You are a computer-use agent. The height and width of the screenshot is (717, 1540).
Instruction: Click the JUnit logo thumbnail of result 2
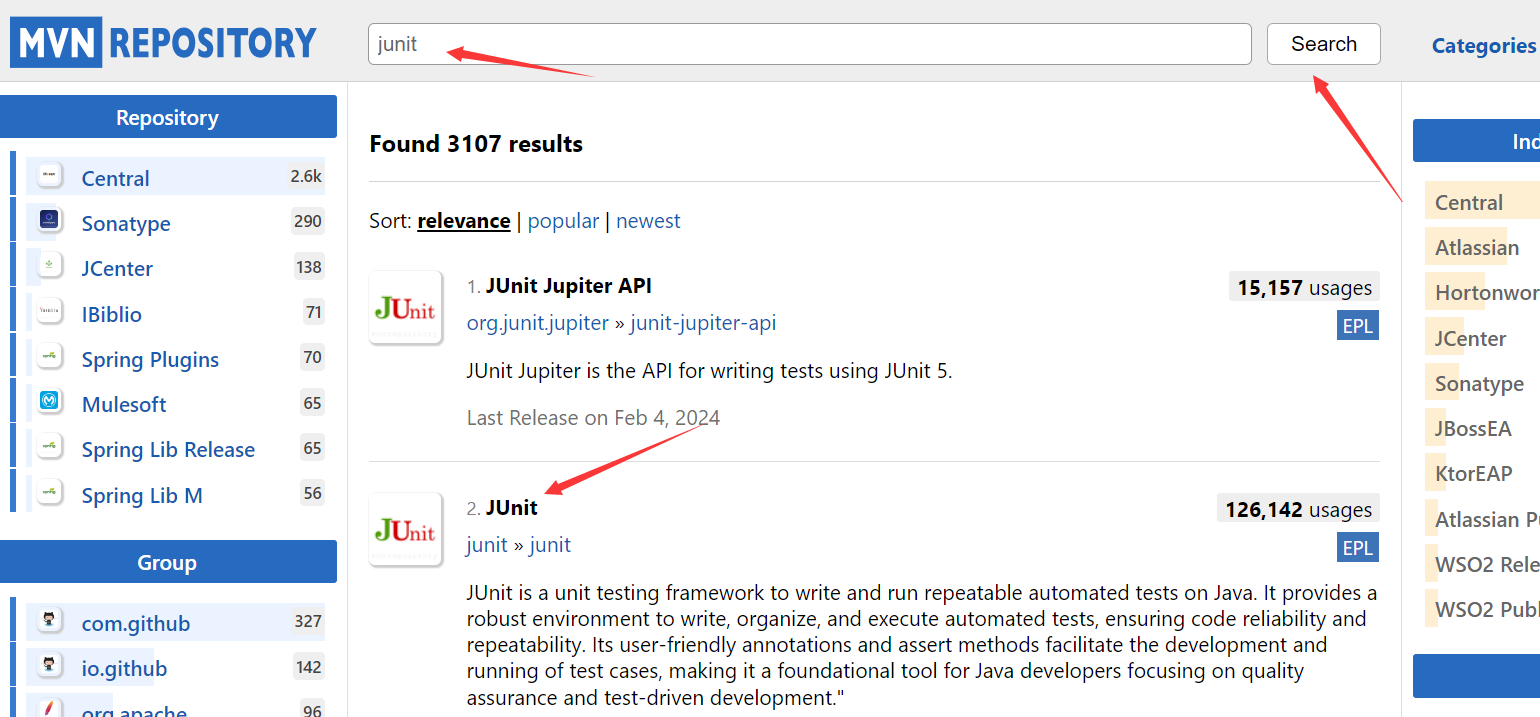(406, 530)
